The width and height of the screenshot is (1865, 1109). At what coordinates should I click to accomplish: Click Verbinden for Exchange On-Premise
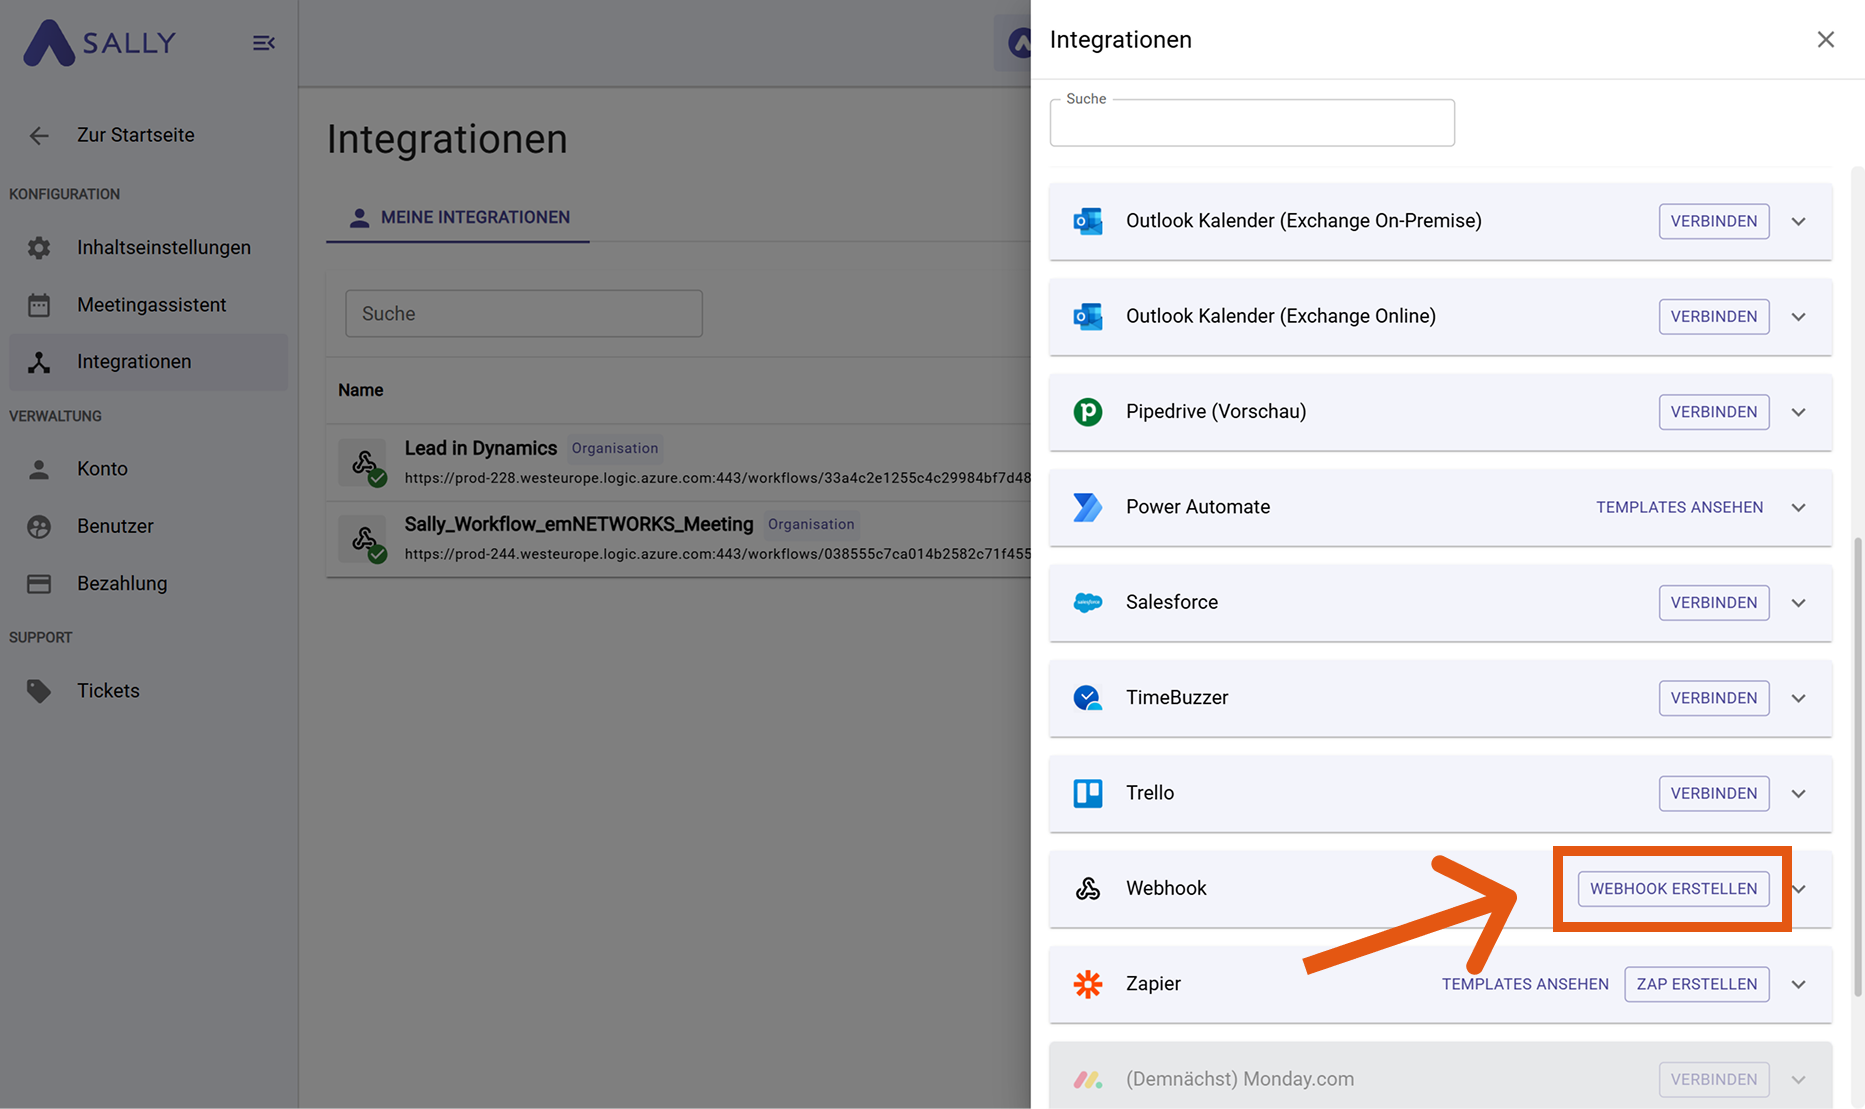point(1714,222)
